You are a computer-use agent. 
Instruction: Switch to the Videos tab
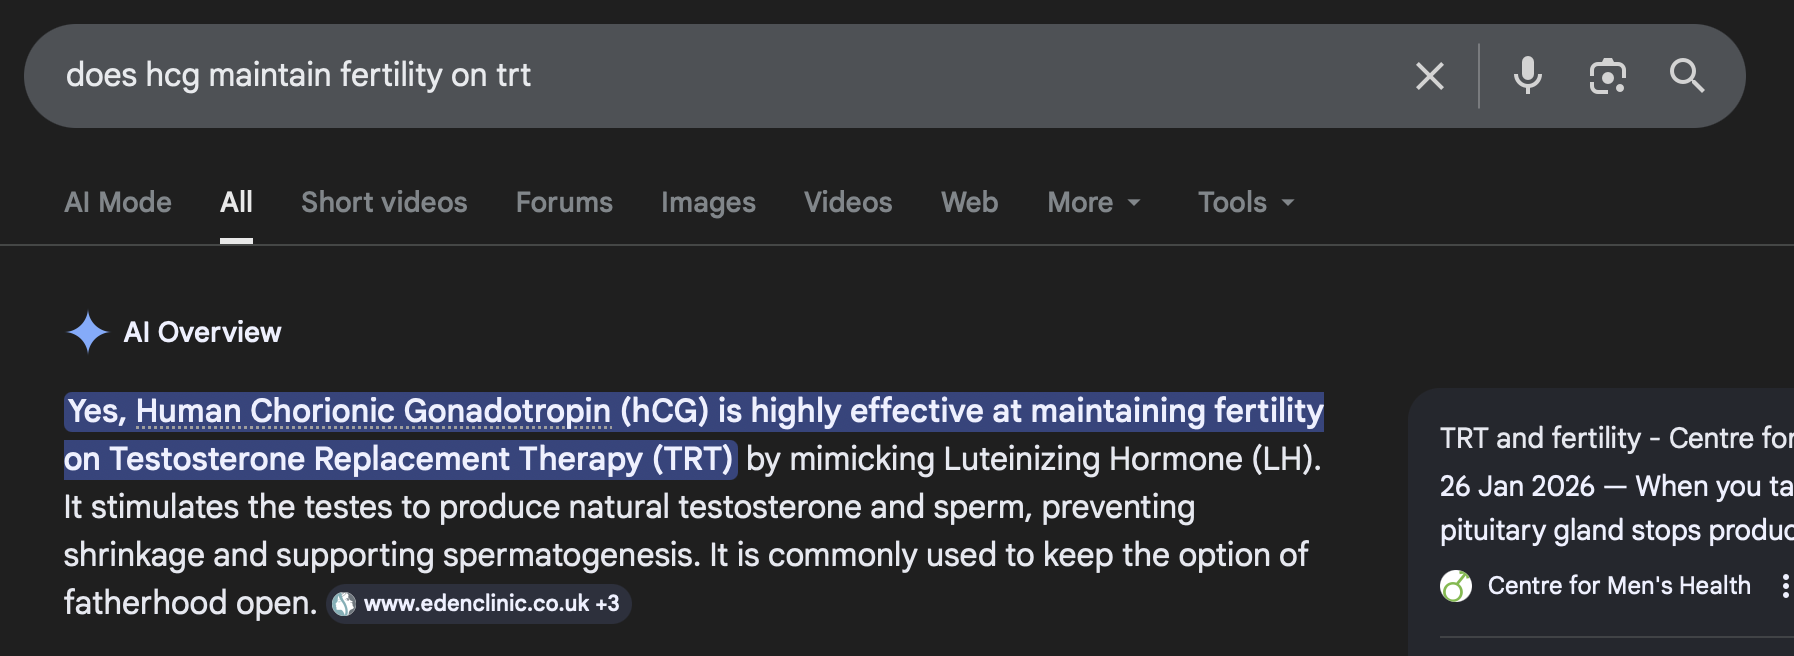tap(848, 202)
